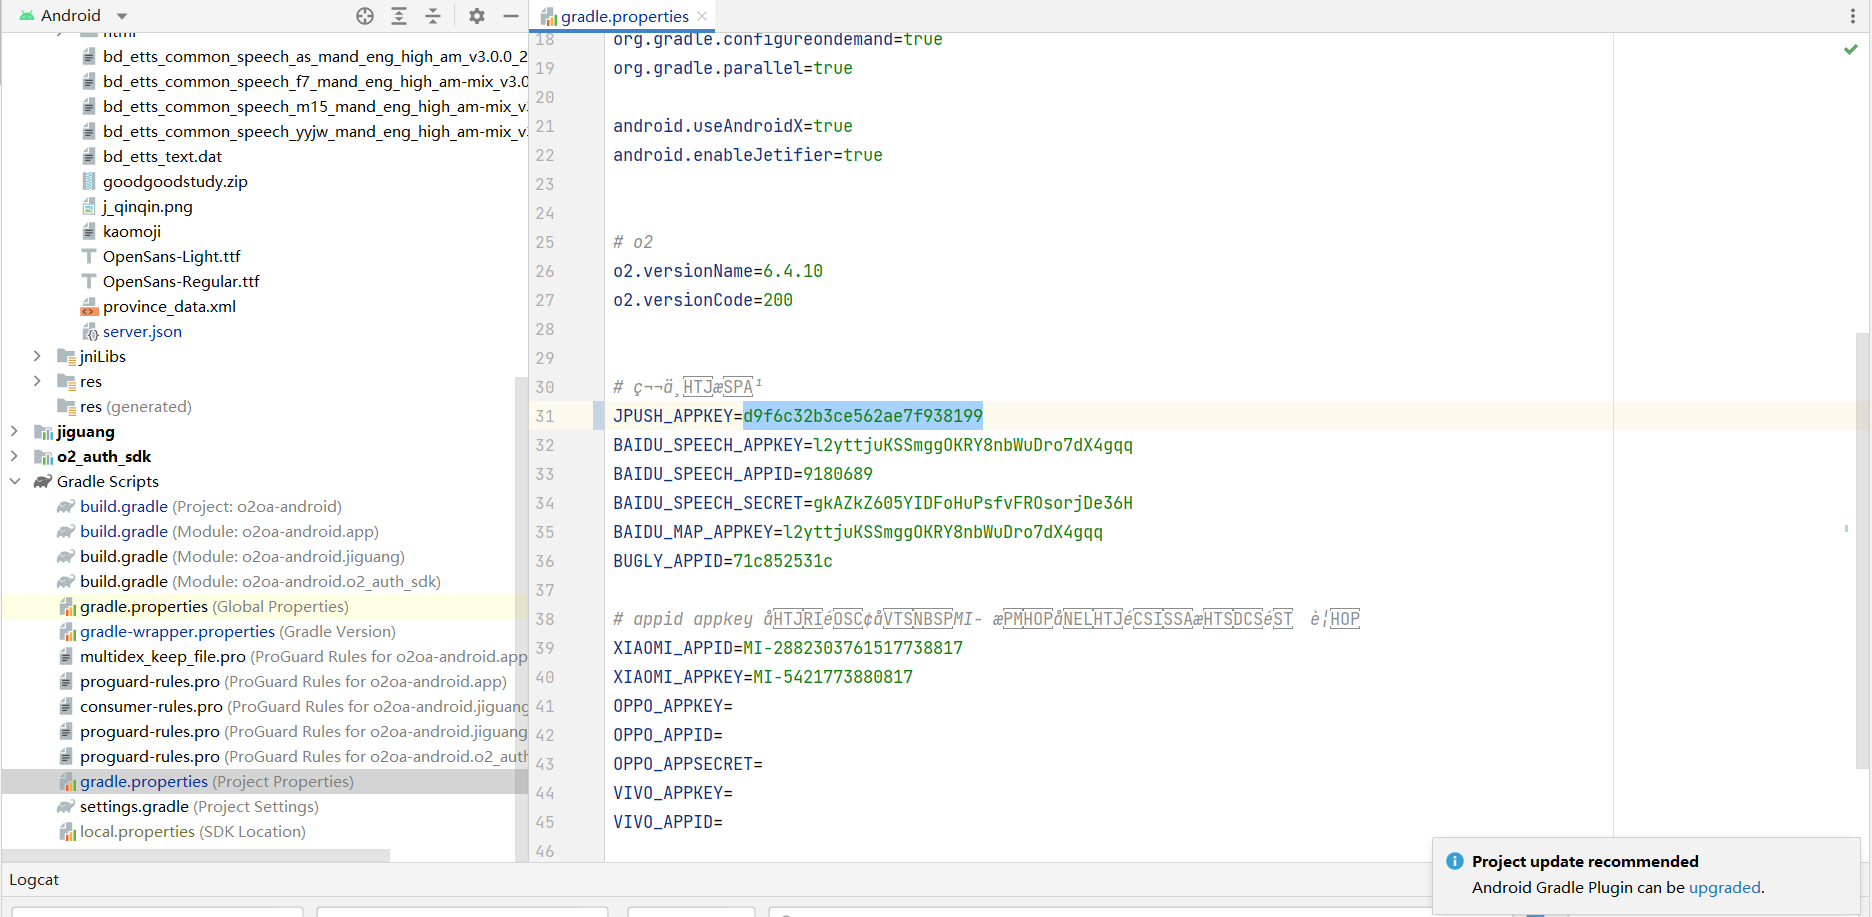Expand the o2_auth_sdk module
This screenshot has height=917, width=1872.
[14, 456]
